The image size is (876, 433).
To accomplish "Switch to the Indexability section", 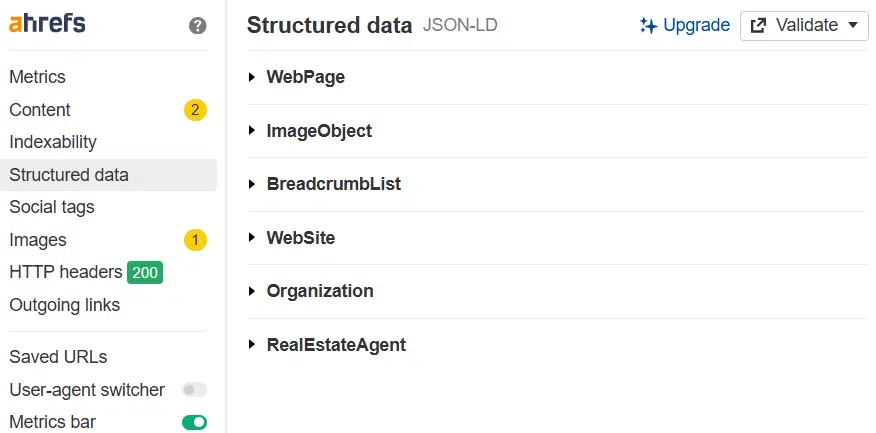I will point(53,142).
